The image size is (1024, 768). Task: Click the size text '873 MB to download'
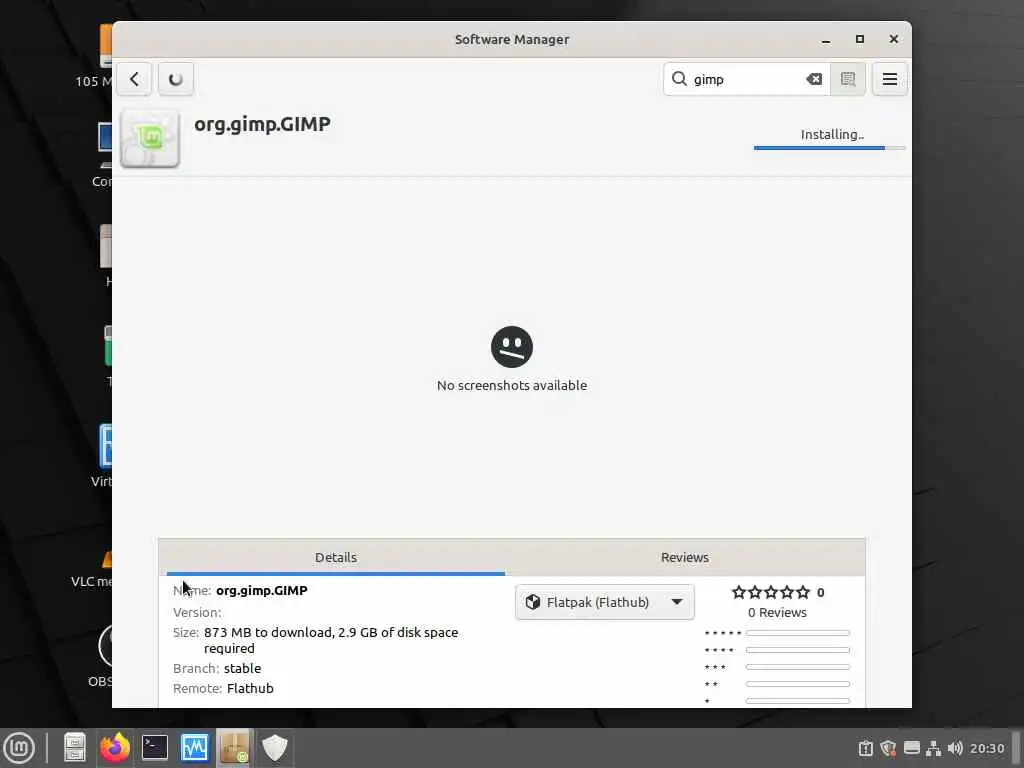[268, 632]
